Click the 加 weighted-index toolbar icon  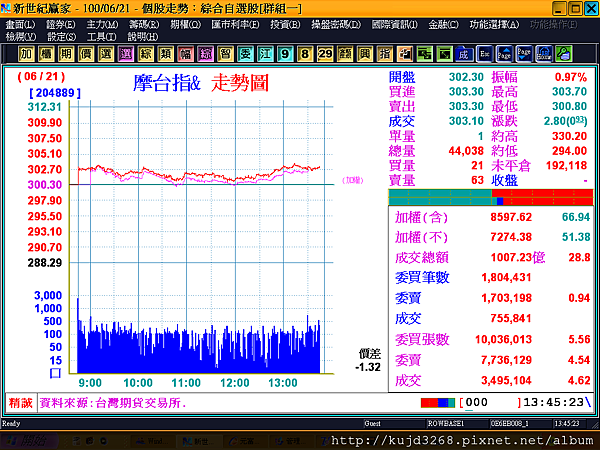click(x=26, y=54)
